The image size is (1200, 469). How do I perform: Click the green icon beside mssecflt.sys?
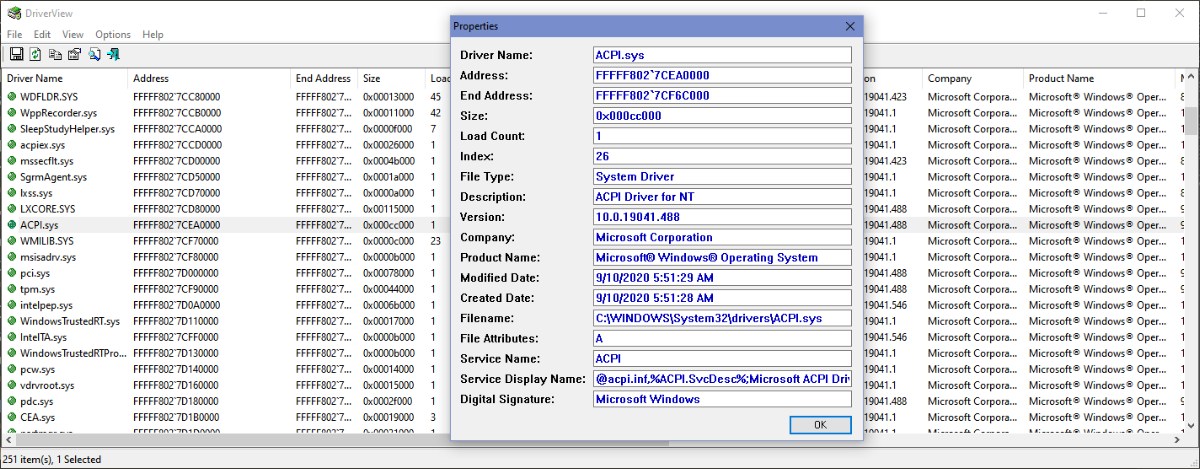(x=12, y=161)
